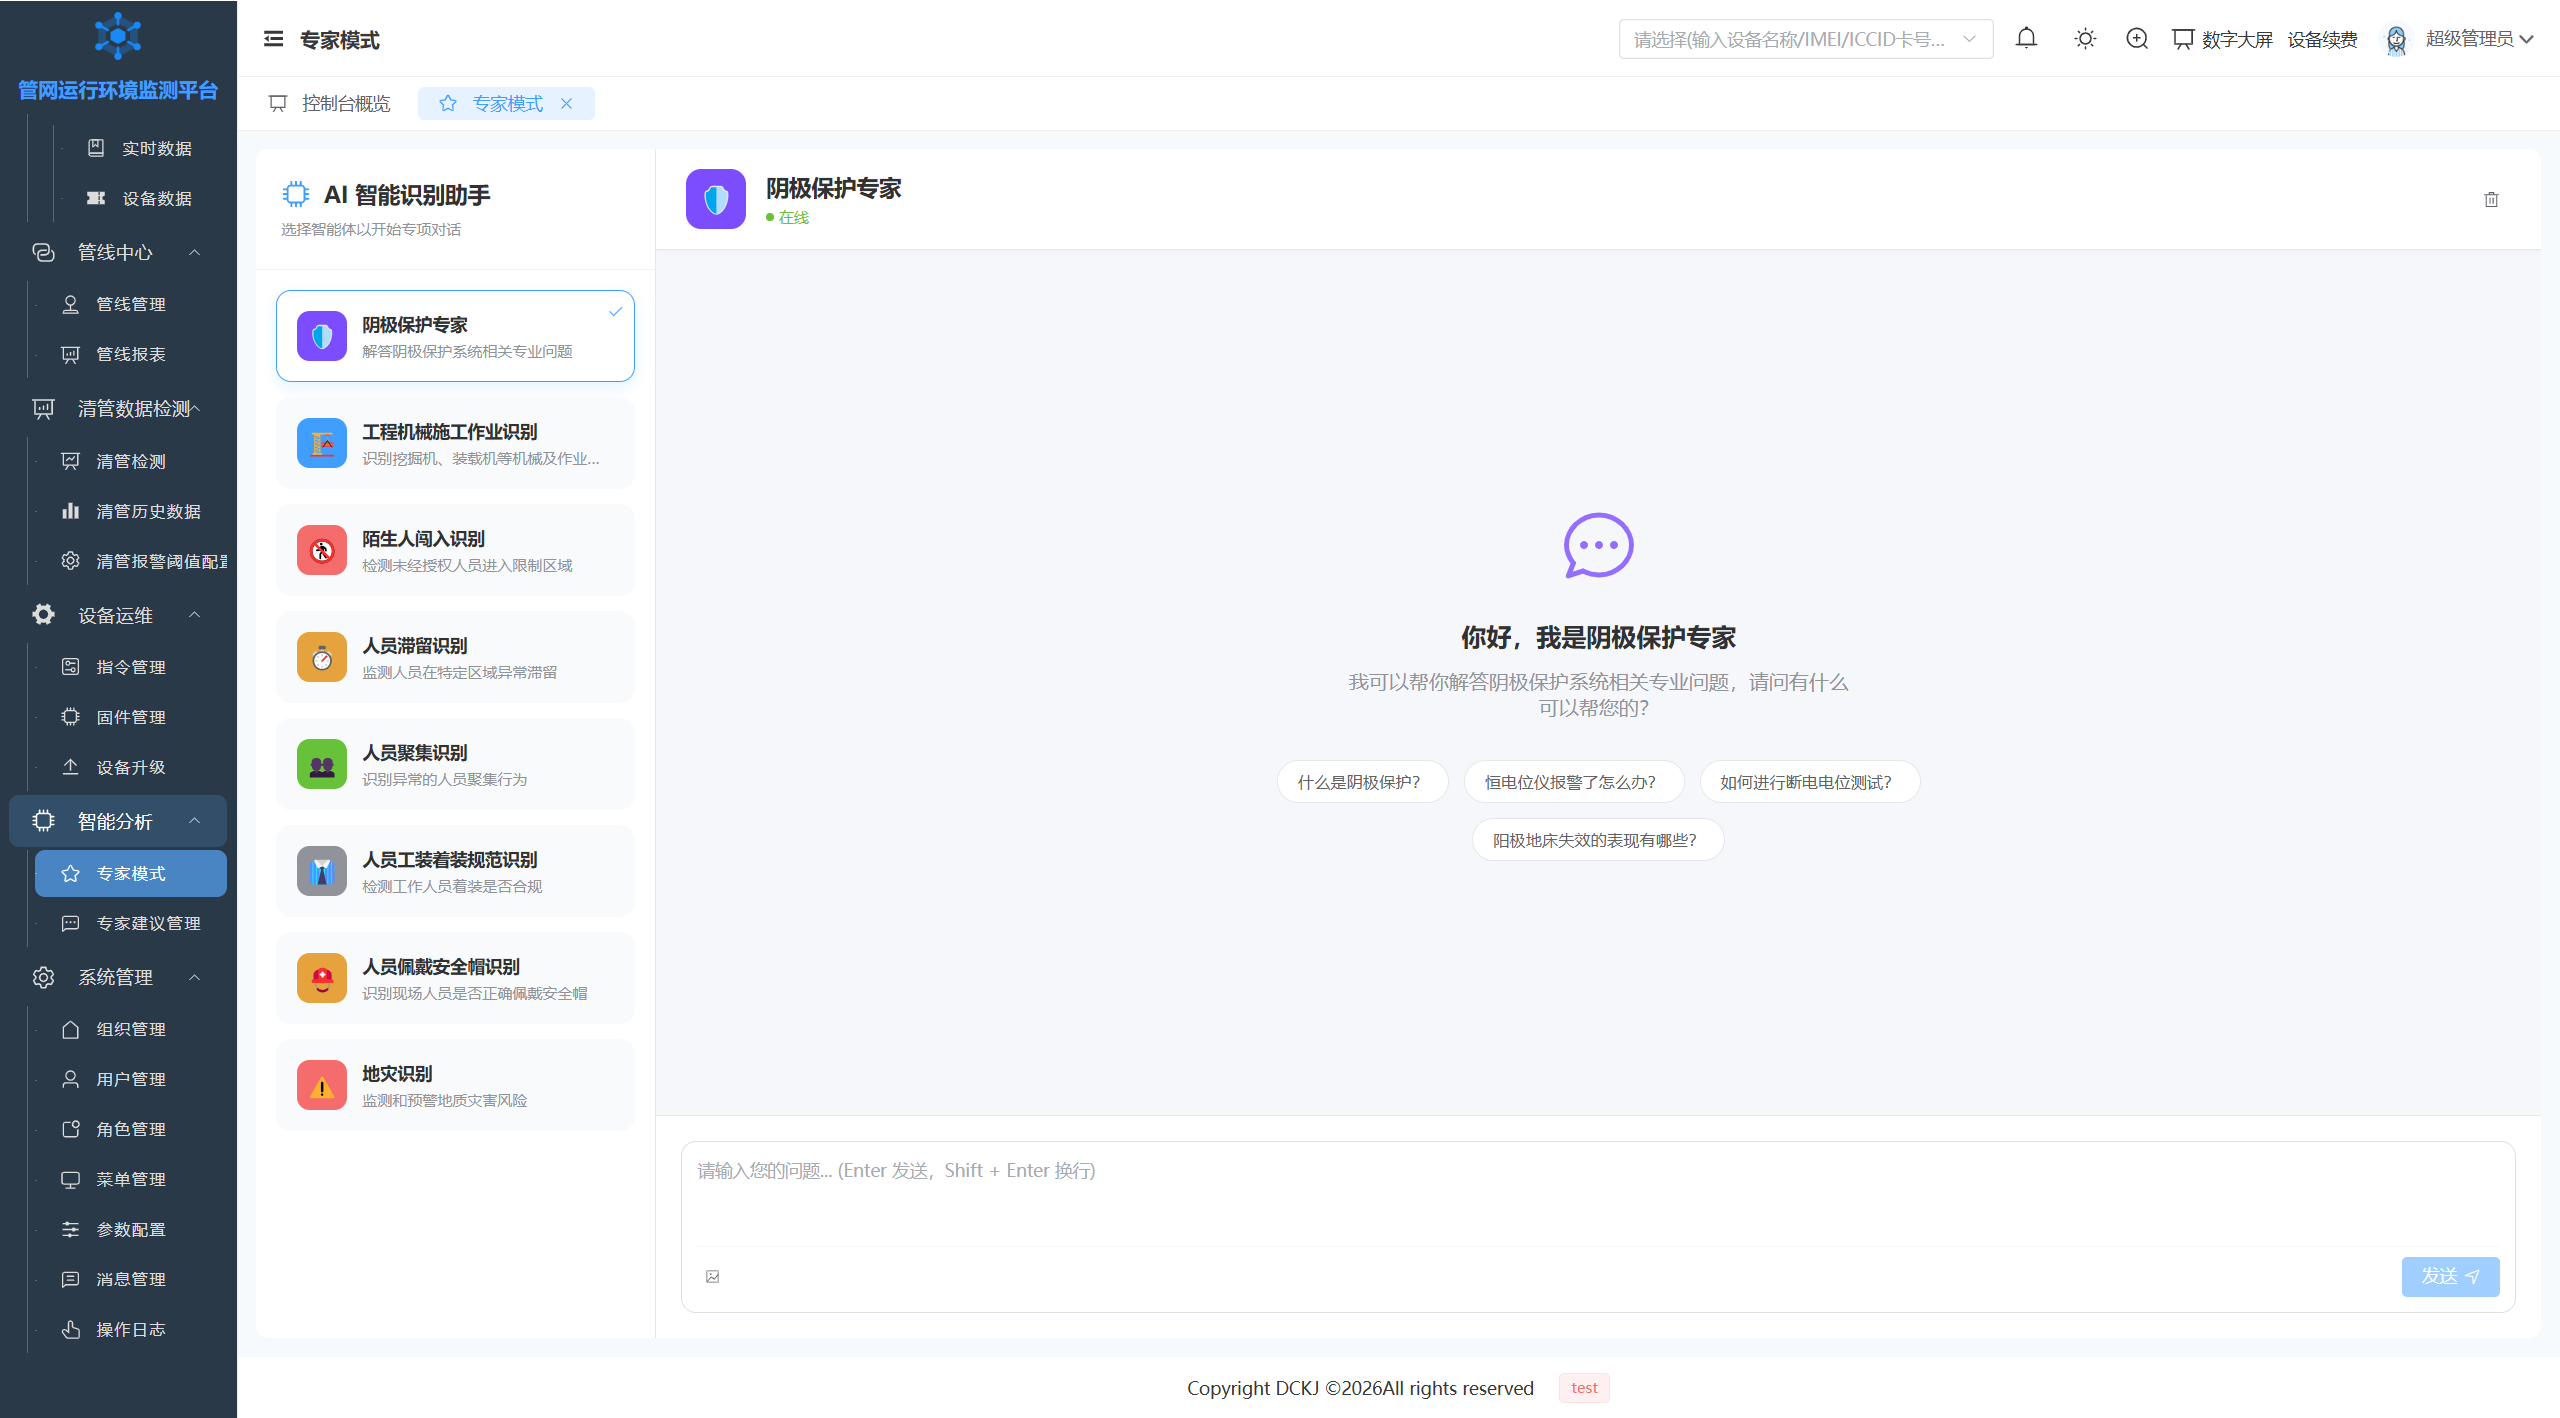Collapse sidebar with the hamburger menu icon

pyautogui.click(x=273, y=39)
